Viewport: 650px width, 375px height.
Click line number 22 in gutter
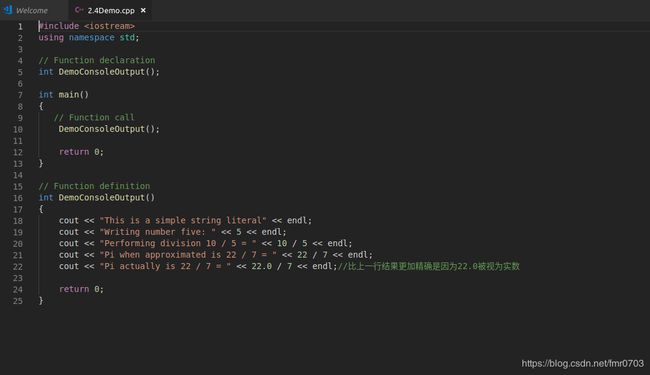coord(18,267)
